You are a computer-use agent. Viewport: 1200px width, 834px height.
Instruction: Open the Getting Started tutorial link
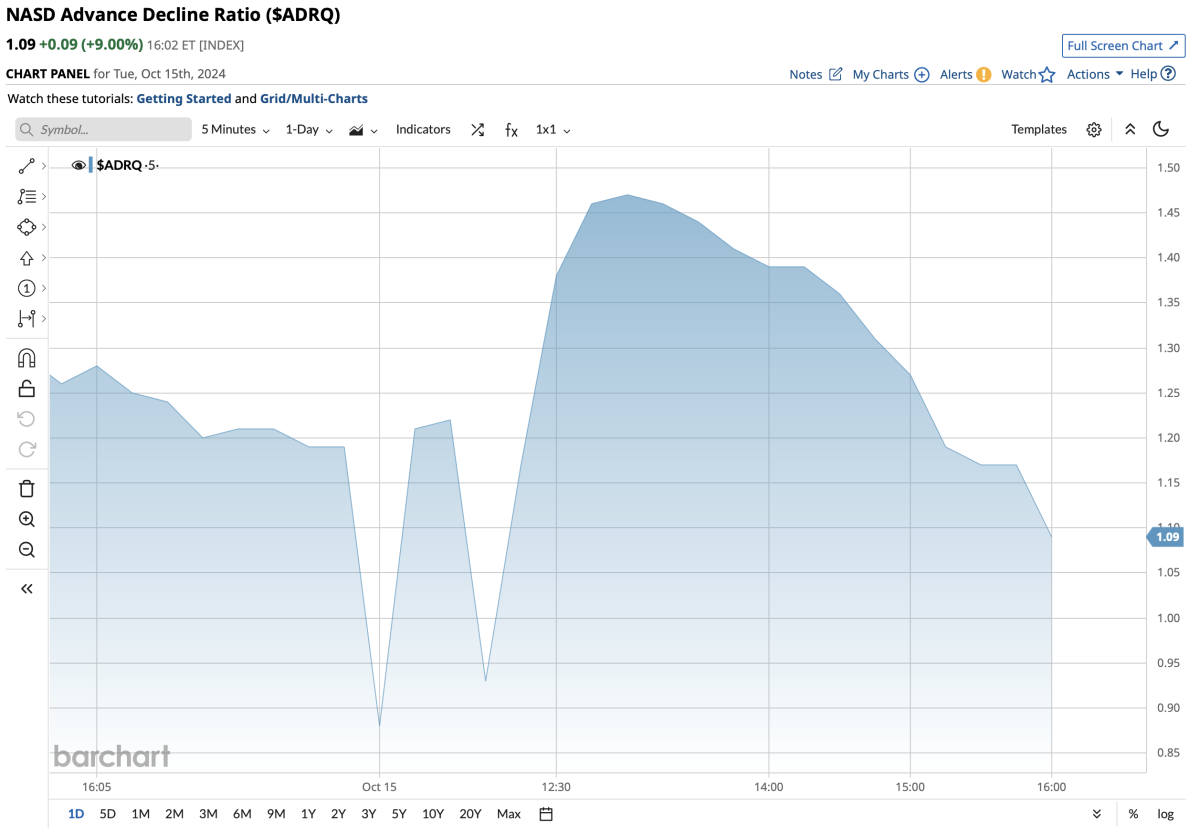(x=183, y=99)
